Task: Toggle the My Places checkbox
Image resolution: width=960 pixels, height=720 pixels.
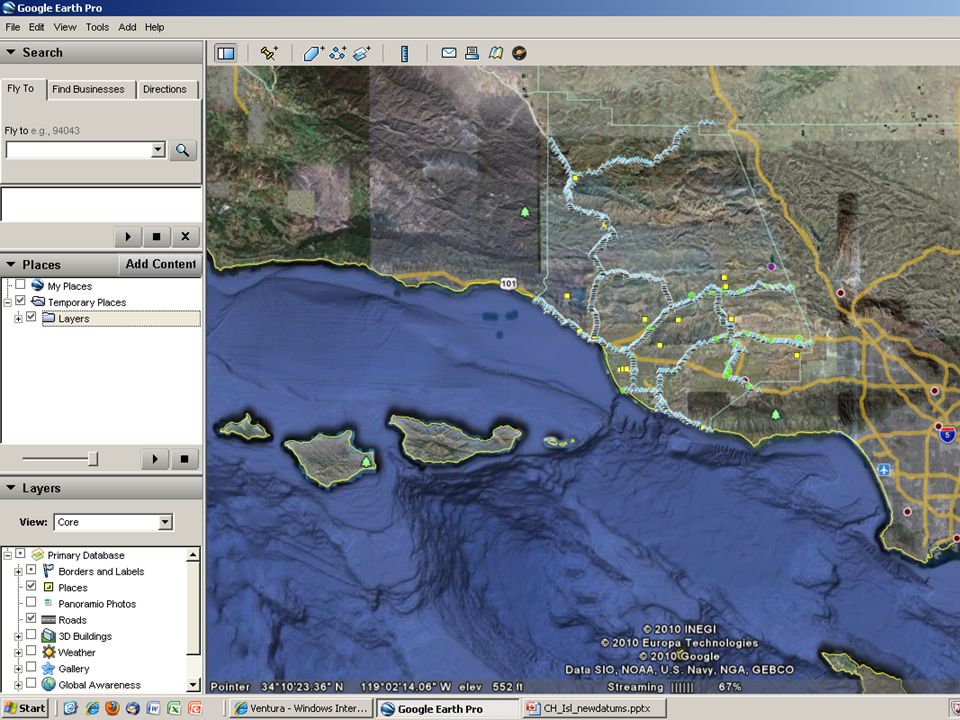Action: [20, 284]
